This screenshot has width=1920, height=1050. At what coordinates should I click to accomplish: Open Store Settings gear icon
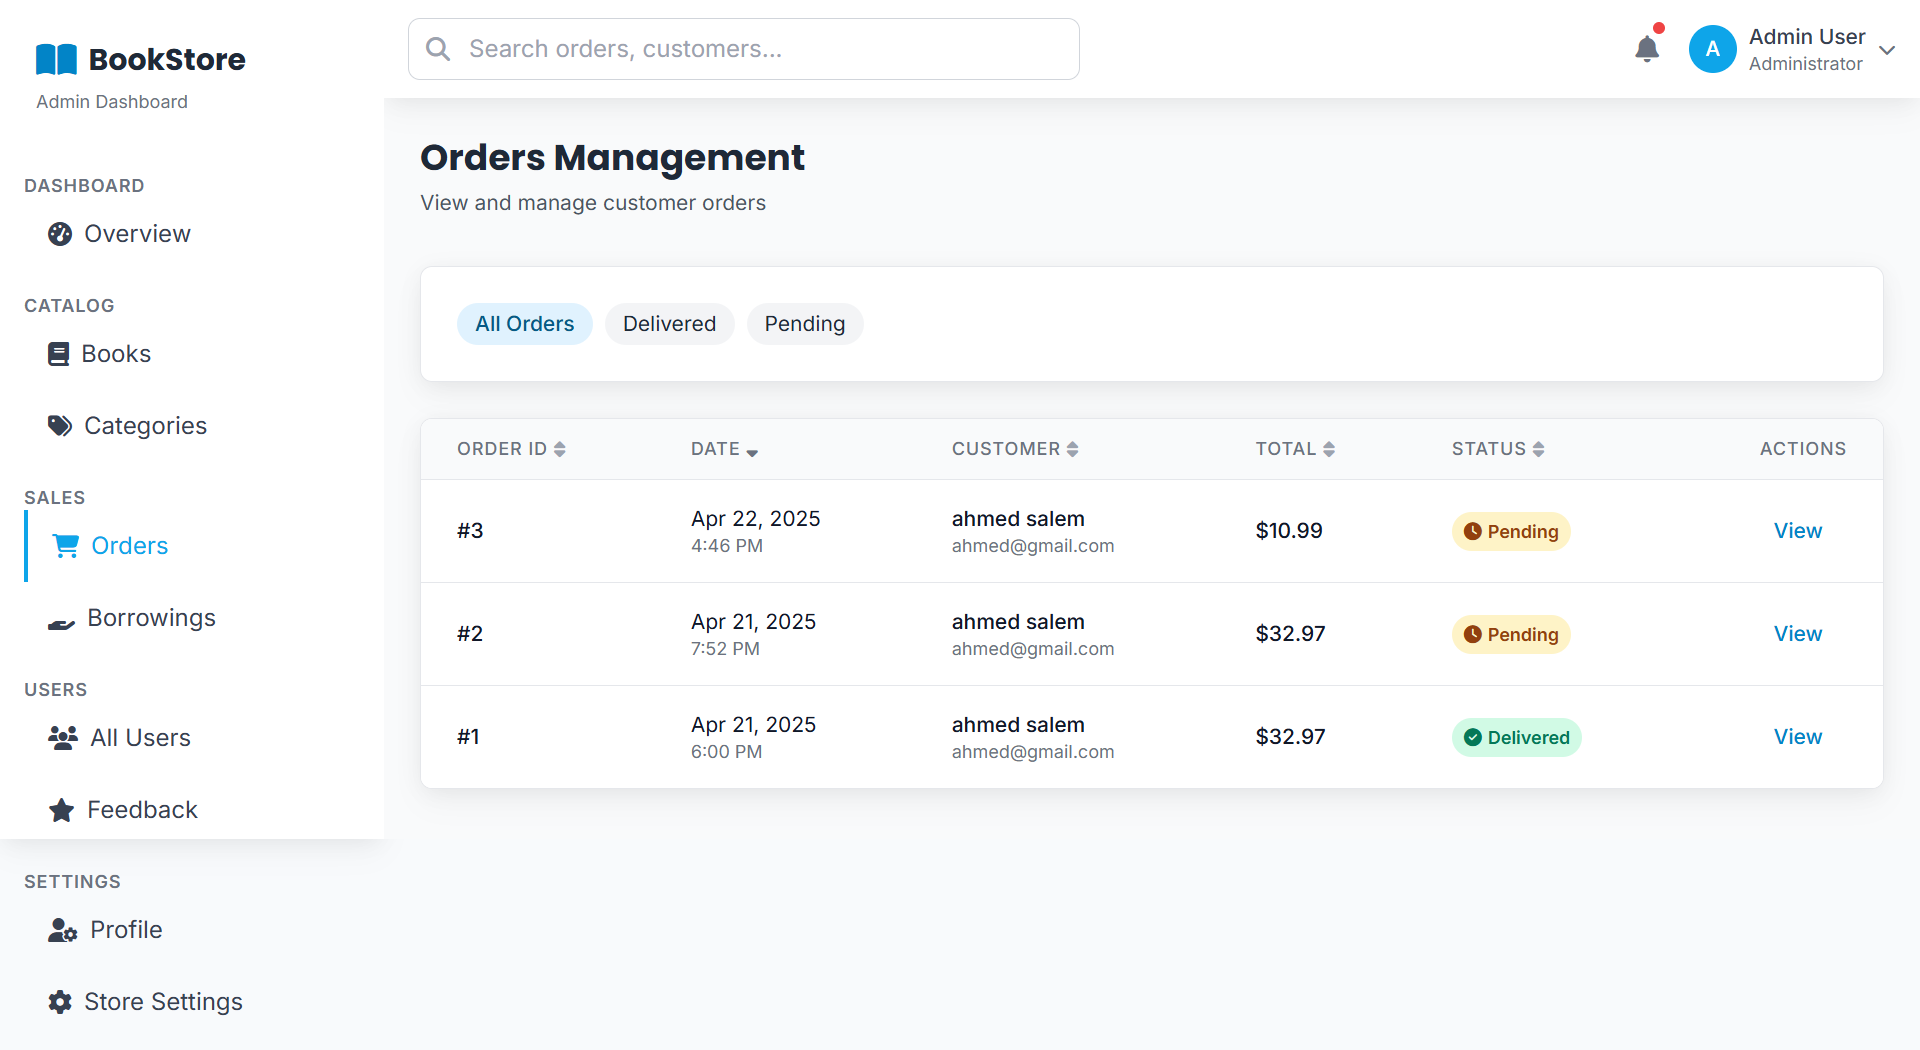click(60, 1002)
